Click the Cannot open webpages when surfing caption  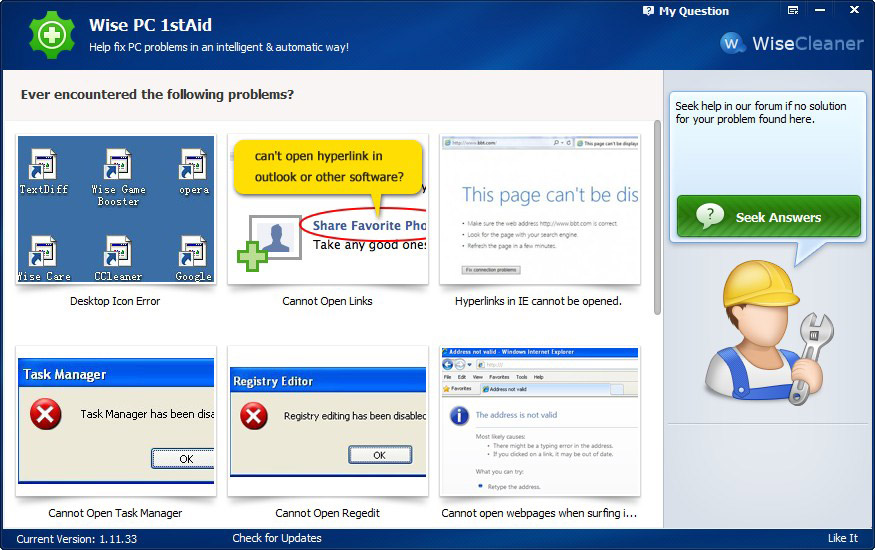tap(539, 513)
